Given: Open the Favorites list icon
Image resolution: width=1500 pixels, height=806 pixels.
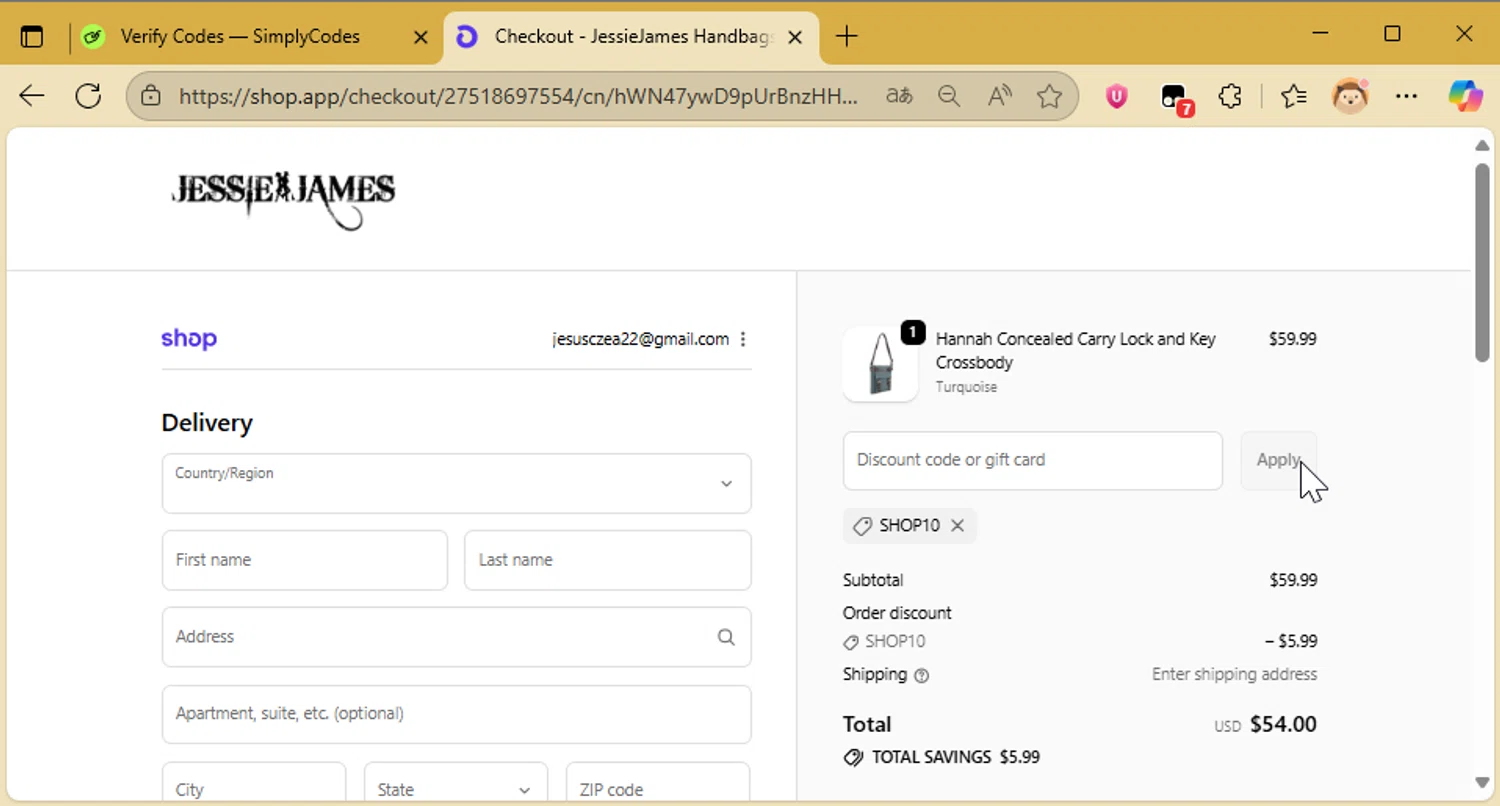Looking at the screenshot, I should (x=1293, y=96).
